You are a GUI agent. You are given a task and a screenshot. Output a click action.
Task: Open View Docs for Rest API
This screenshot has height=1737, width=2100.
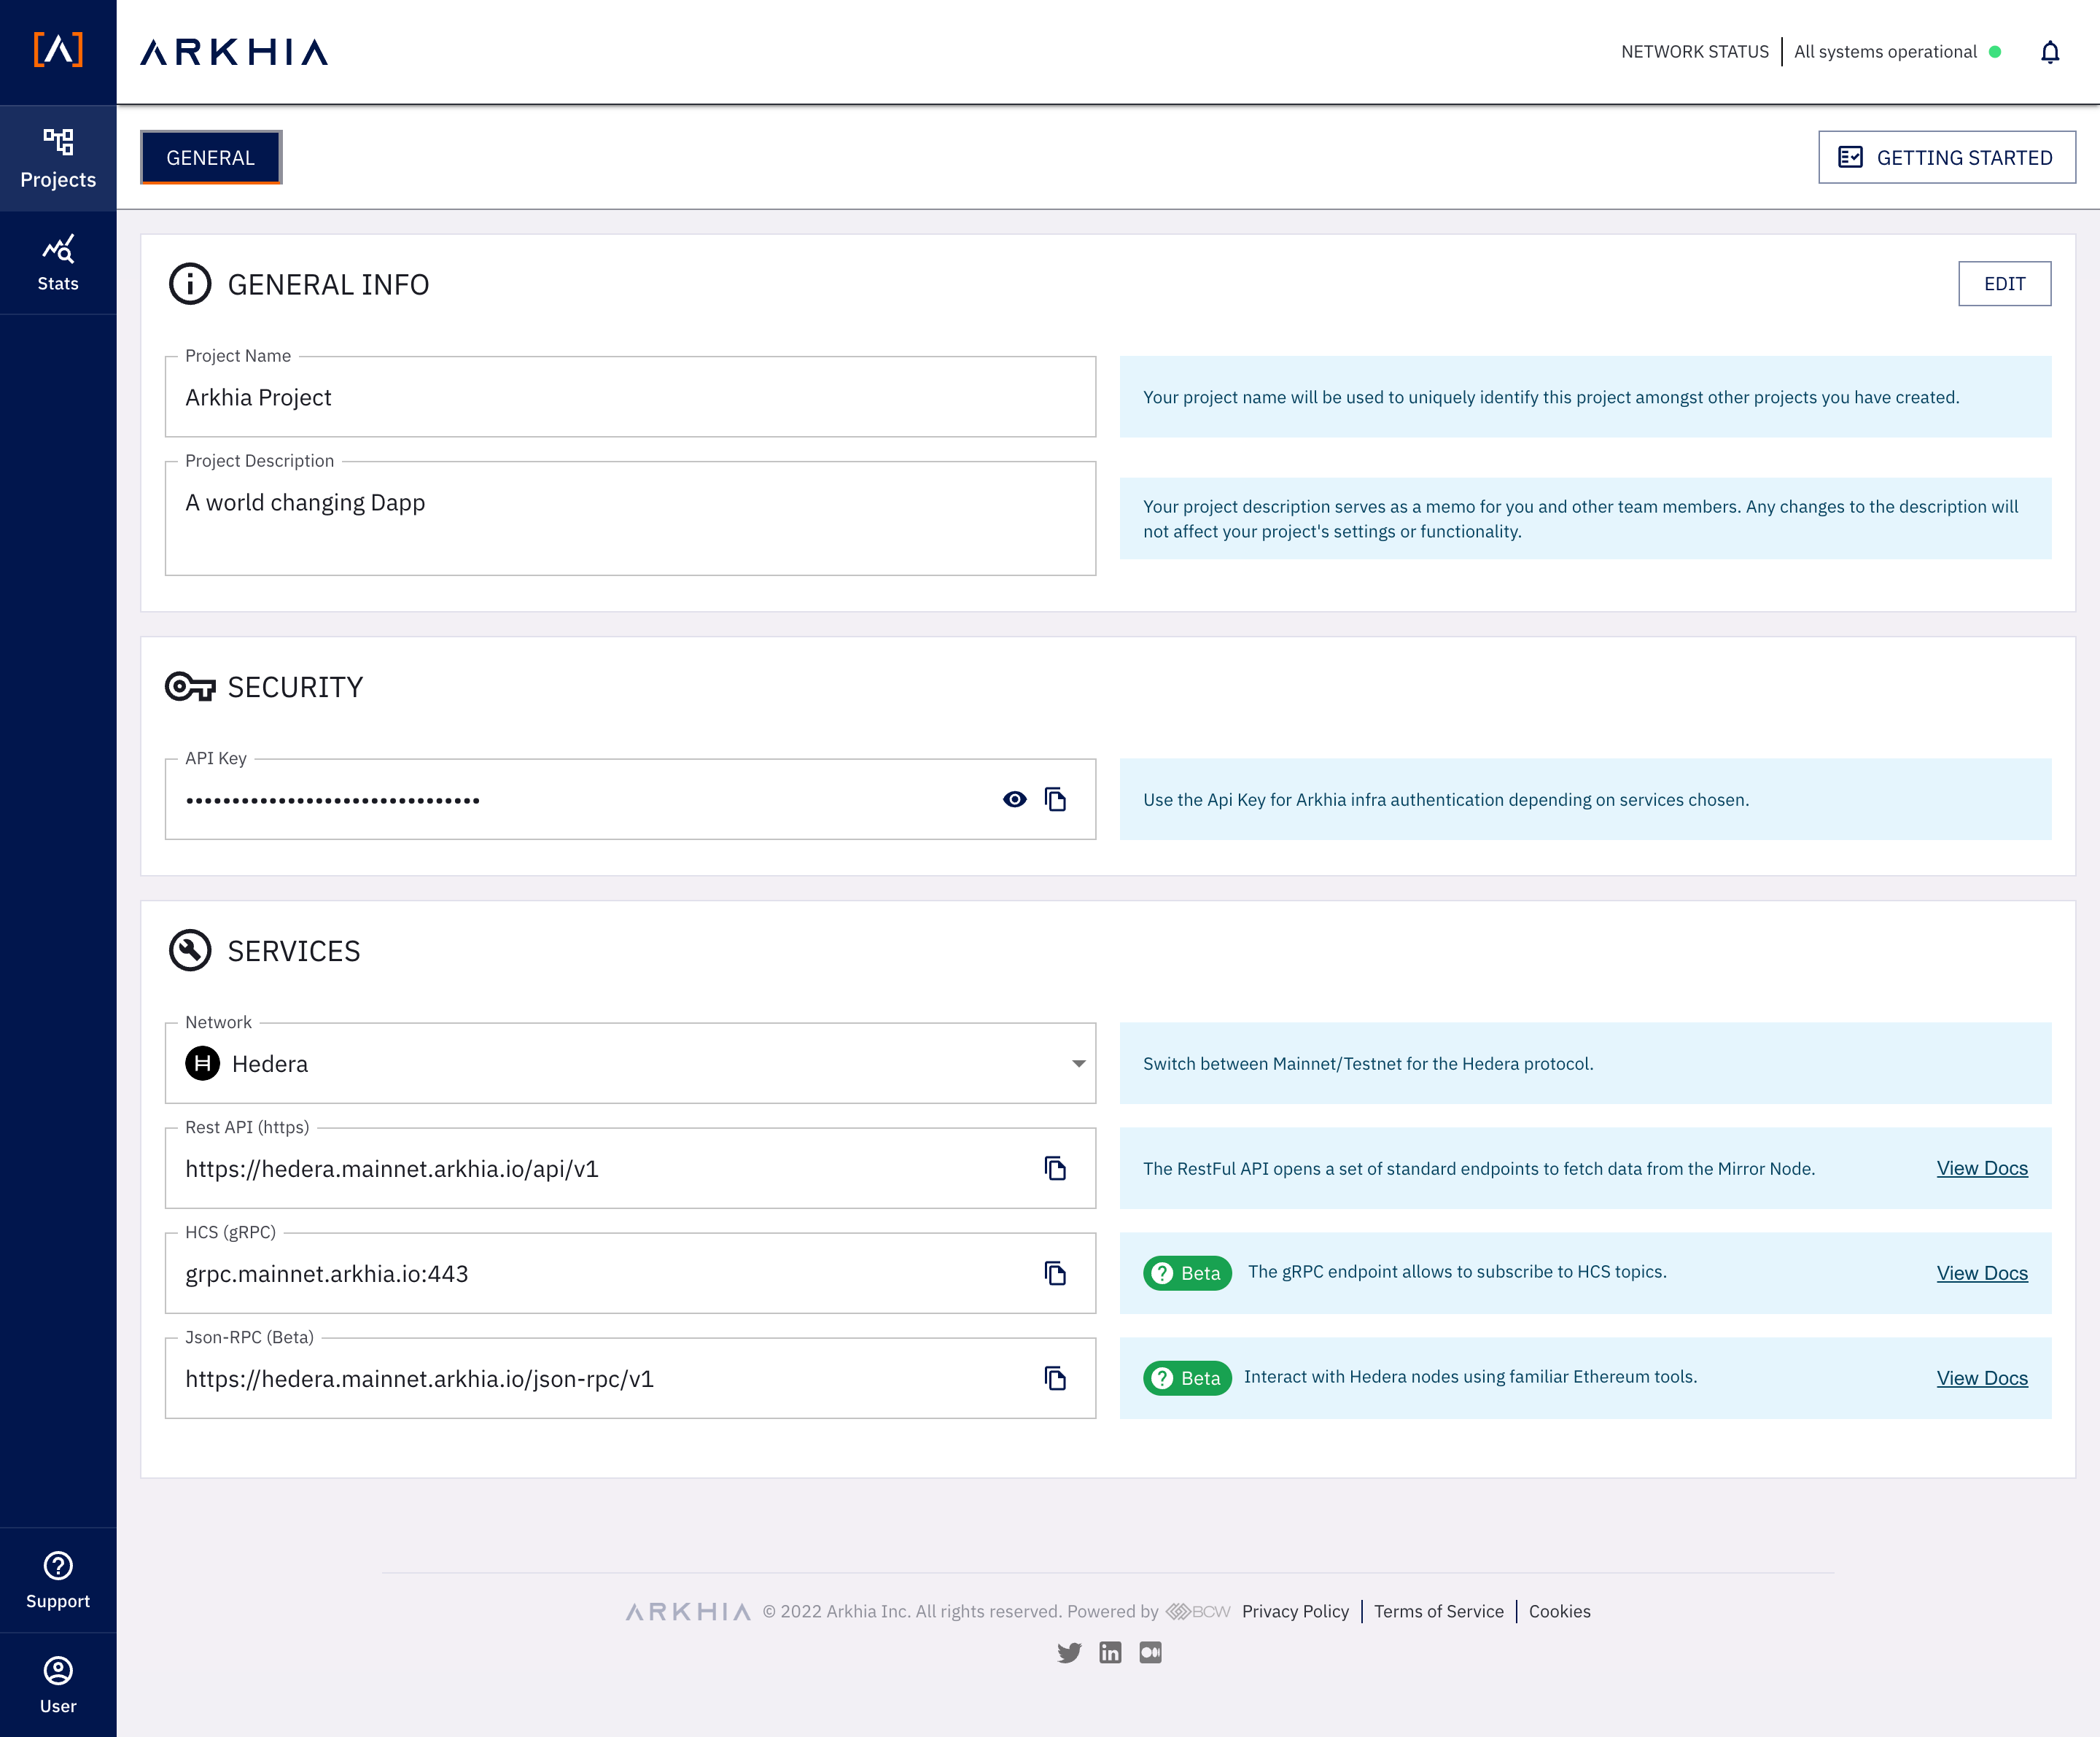tap(1982, 1168)
